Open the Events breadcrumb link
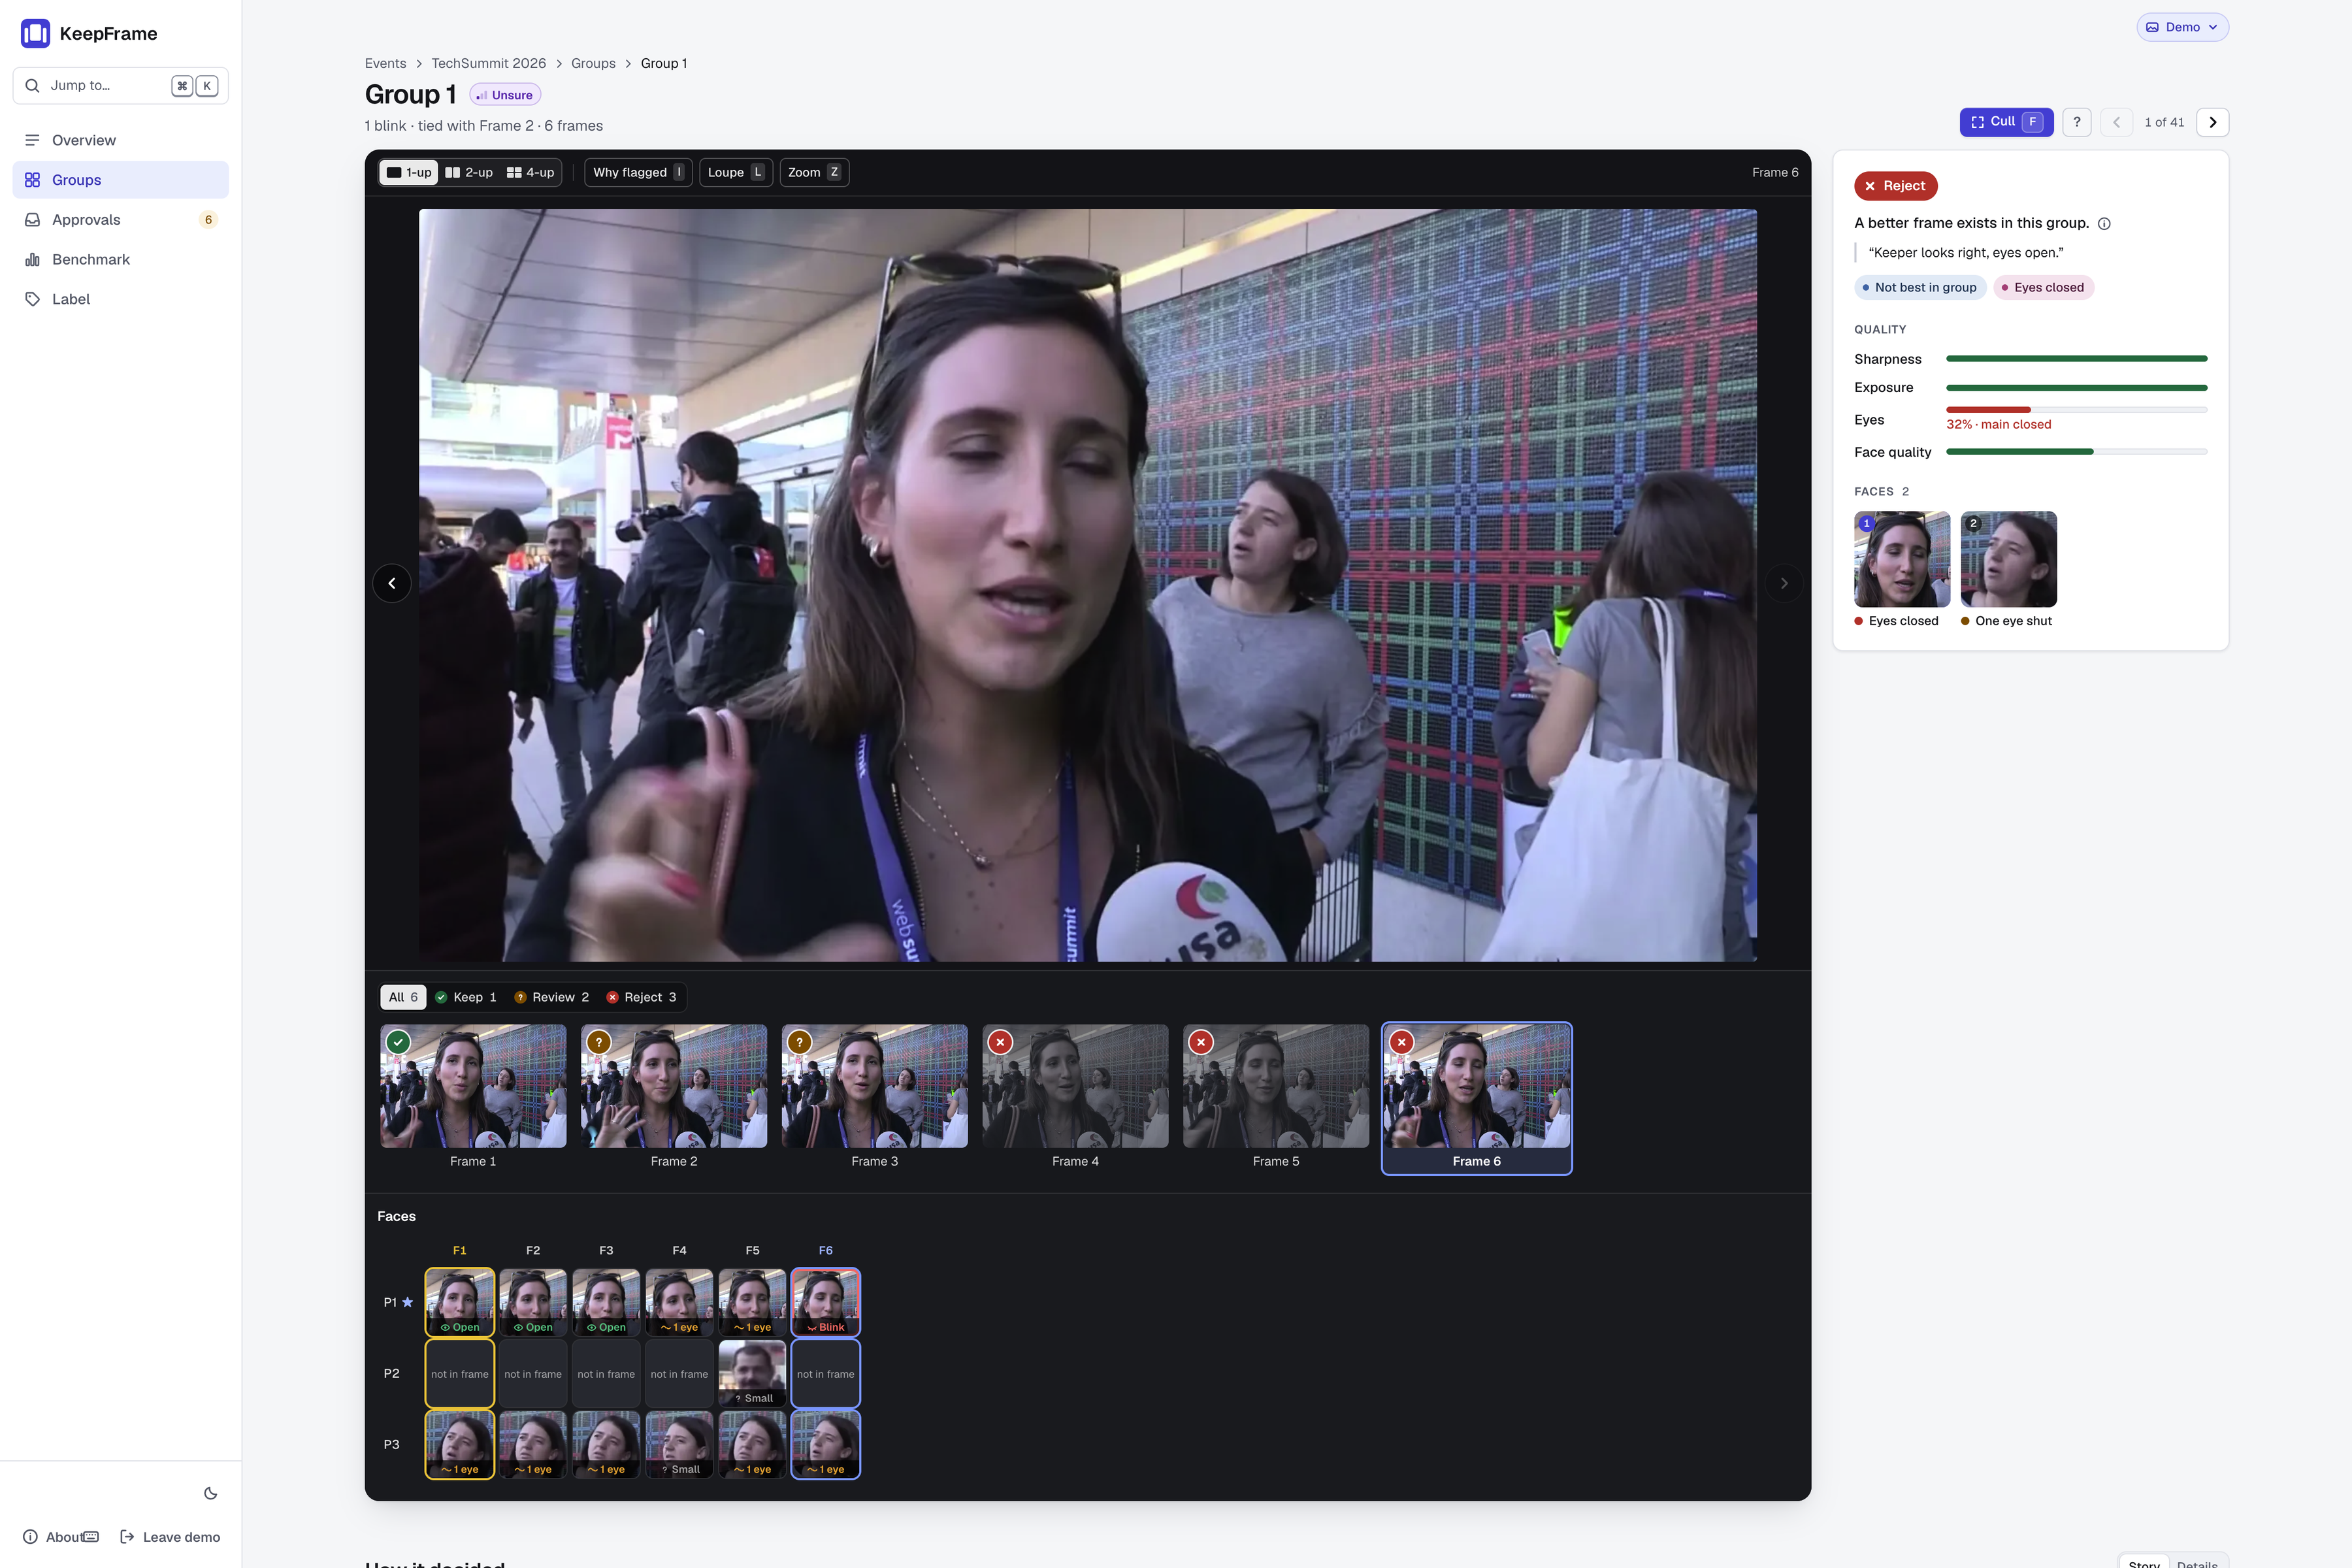This screenshot has height=1568, width=2352. pos(385,63)
